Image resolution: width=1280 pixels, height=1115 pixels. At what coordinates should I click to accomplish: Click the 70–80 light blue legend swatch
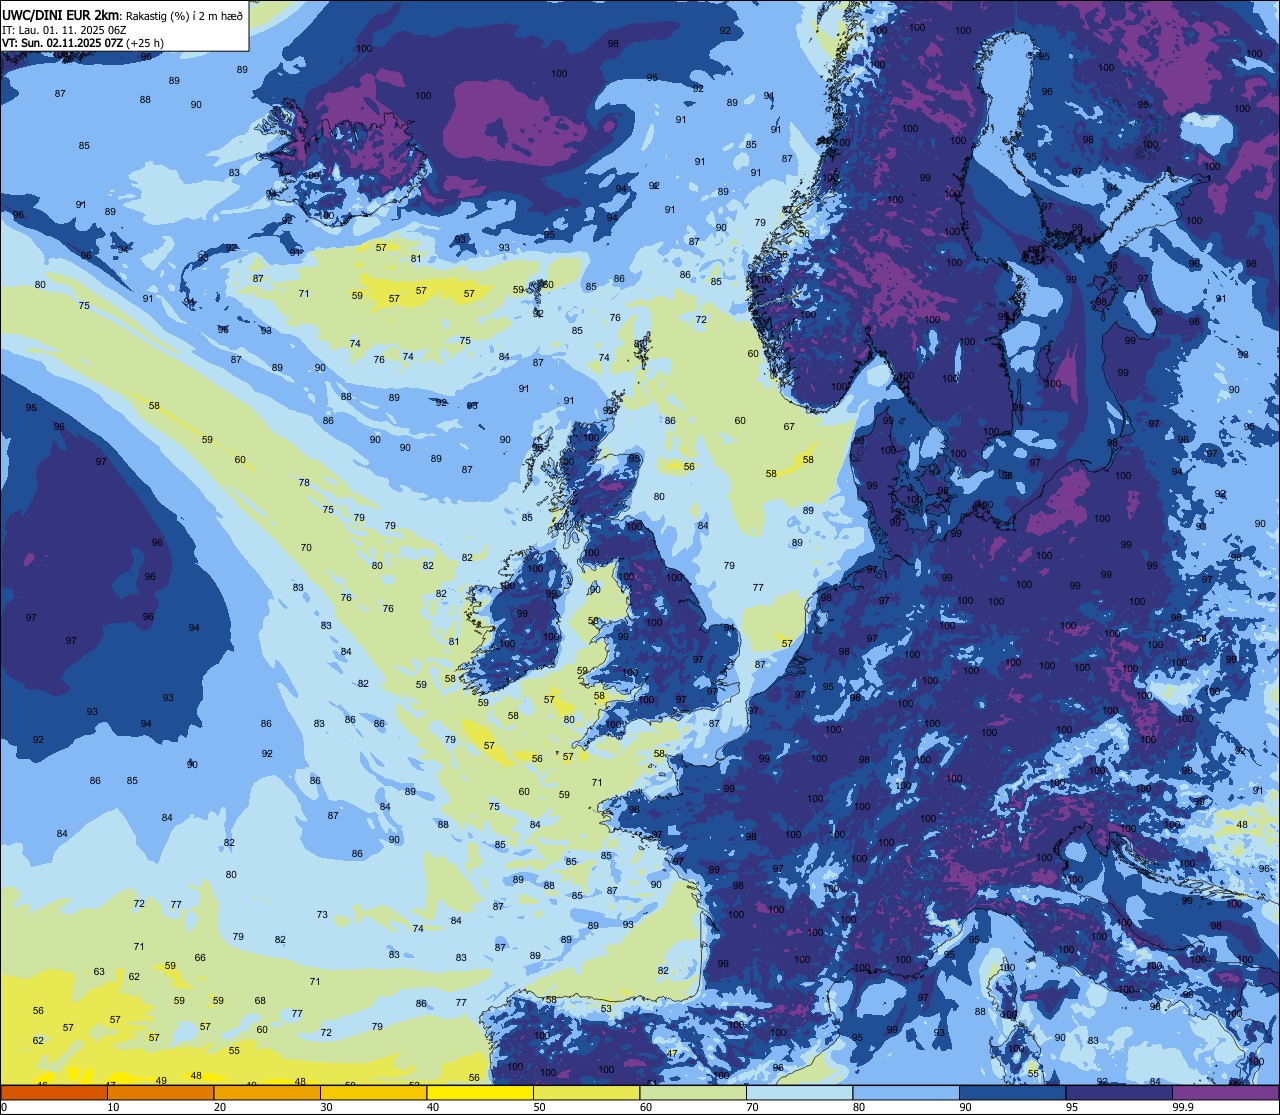(799, 1092)
